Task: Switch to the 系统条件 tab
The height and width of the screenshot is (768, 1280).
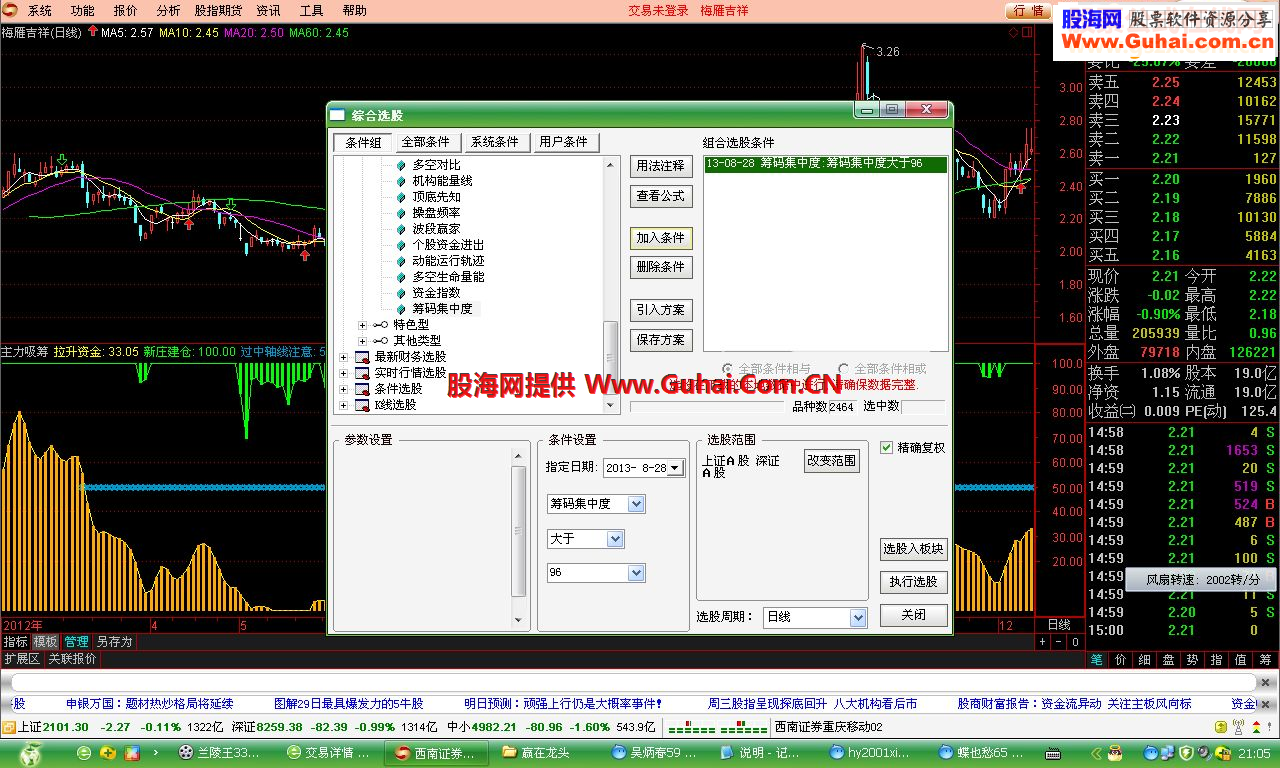Action: point(495,142)
